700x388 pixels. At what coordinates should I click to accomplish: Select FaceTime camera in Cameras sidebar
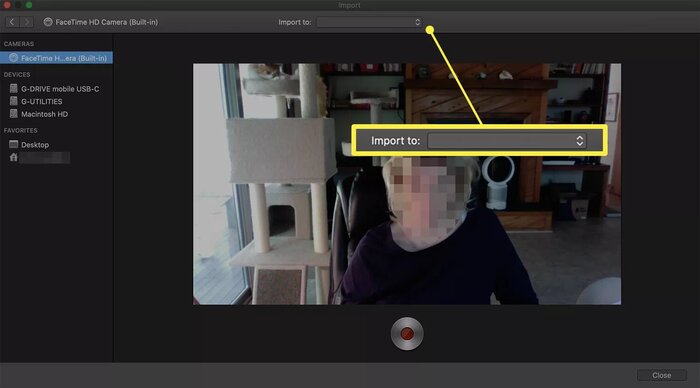point(56,58)
